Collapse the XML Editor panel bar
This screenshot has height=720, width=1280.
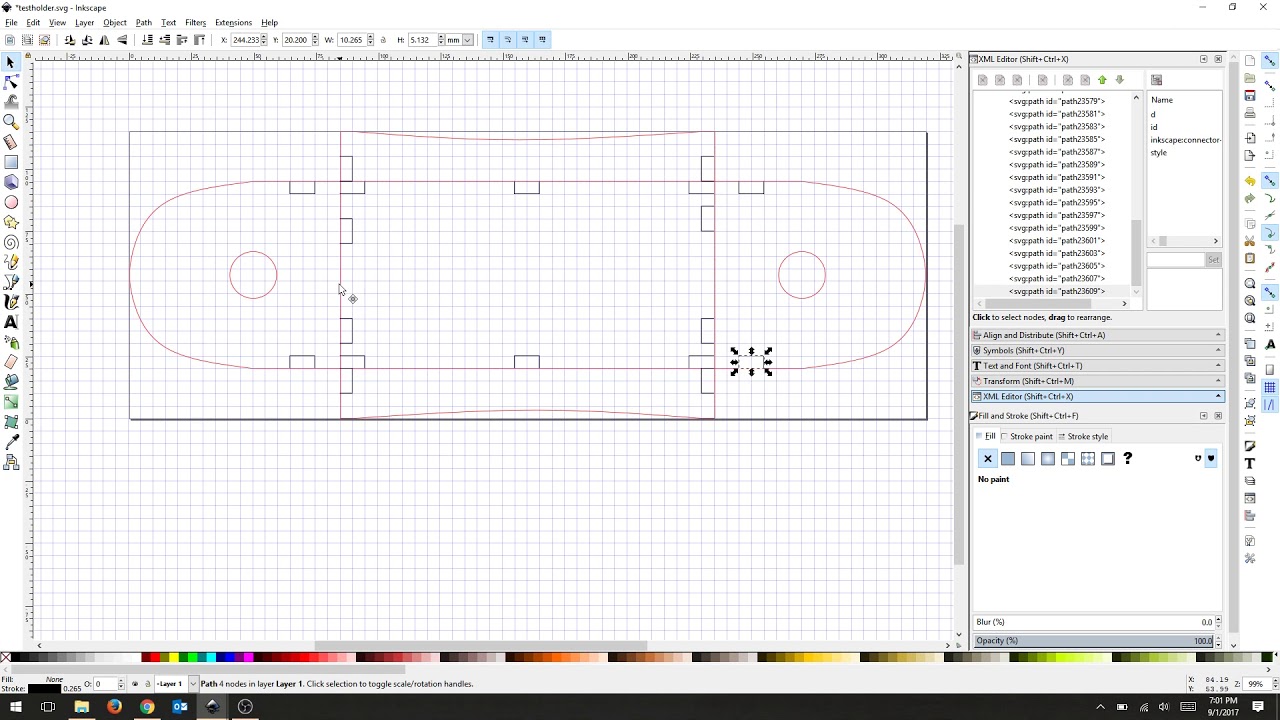(x=1098, y=397)
